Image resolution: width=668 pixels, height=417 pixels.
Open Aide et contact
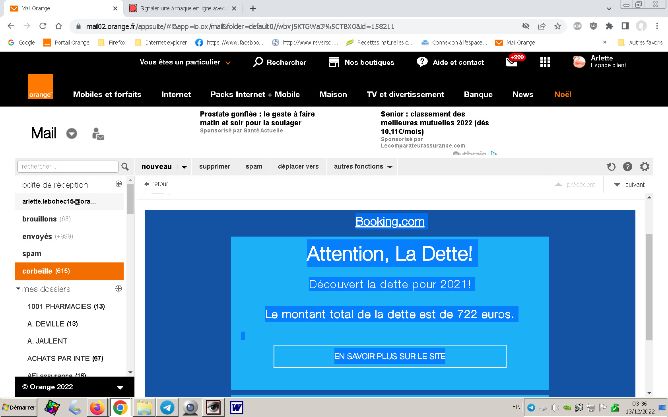(x=450, y=62)
